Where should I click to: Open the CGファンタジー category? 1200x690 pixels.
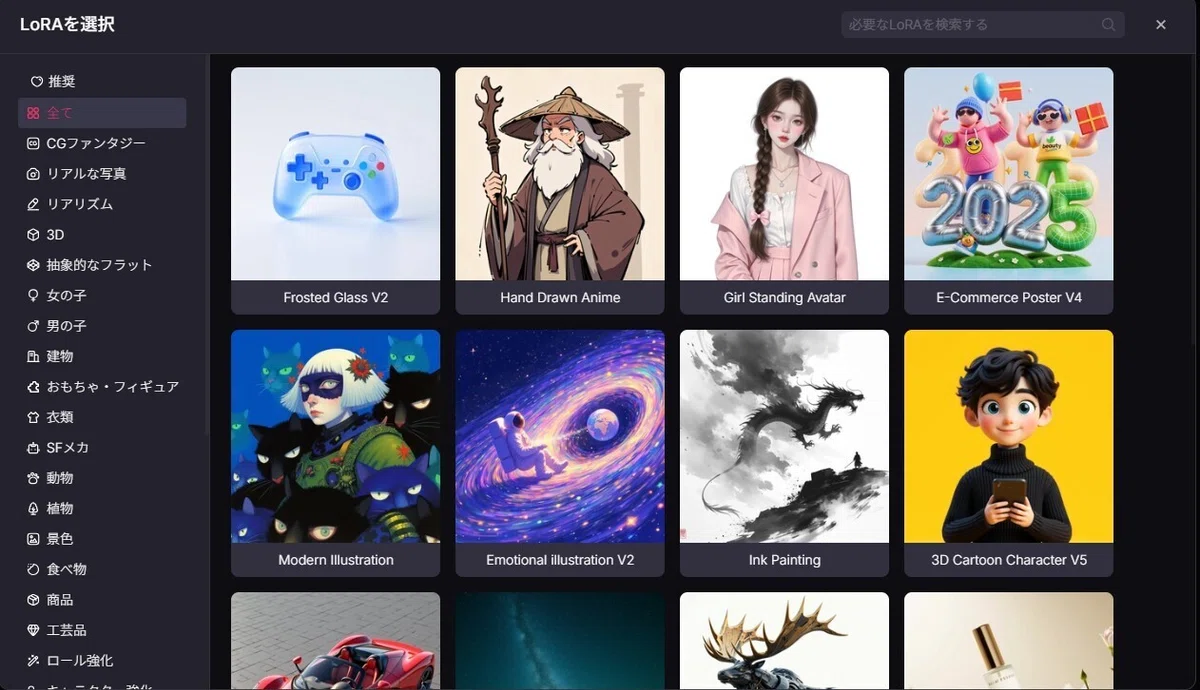[102, 143]
